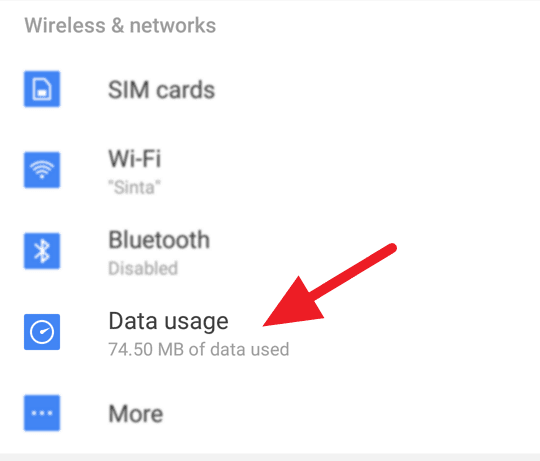Select the Bluetooth "Disabled" status text

(143, 268)
